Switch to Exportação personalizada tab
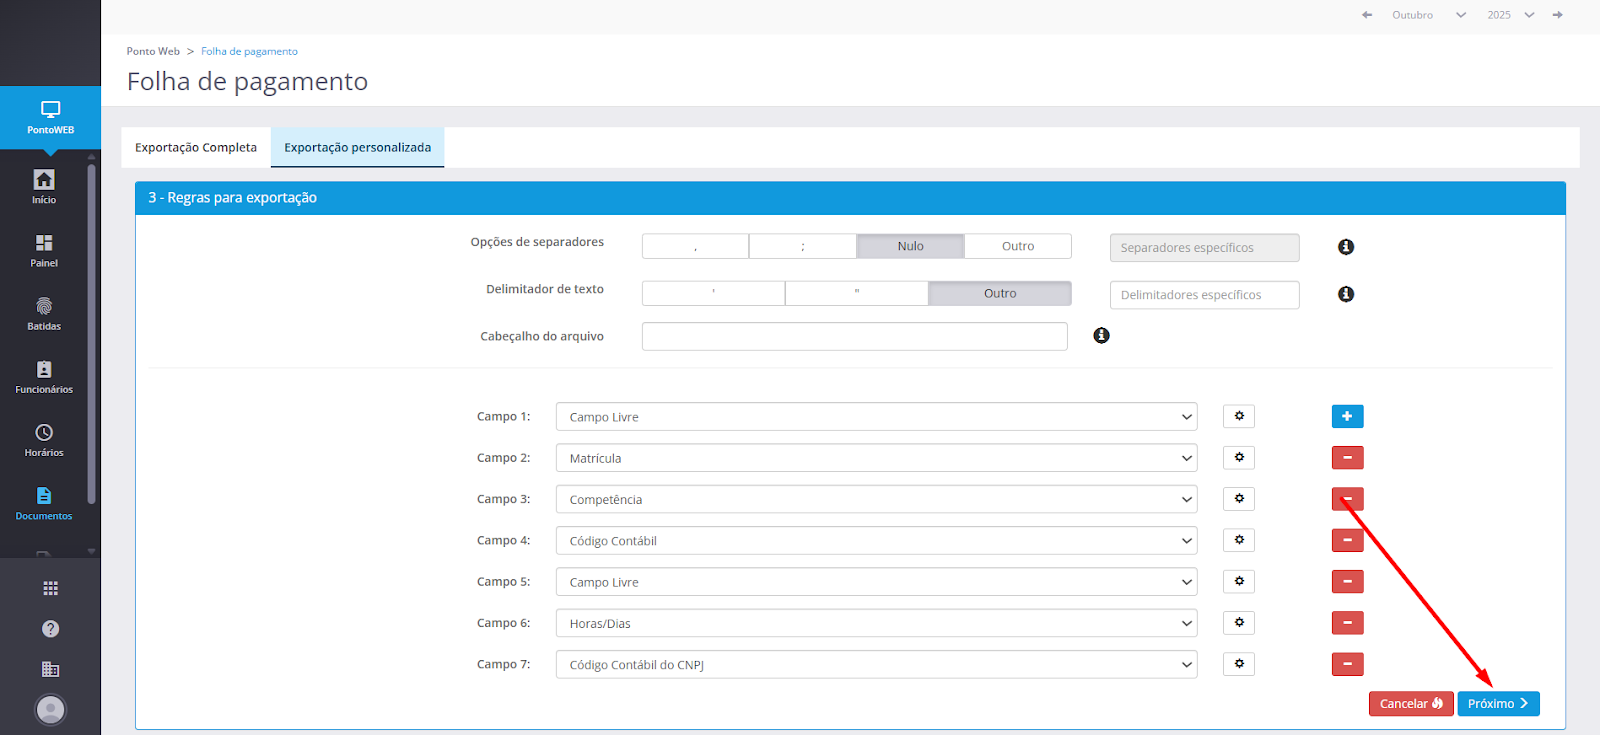 click(x=357, y=147)
